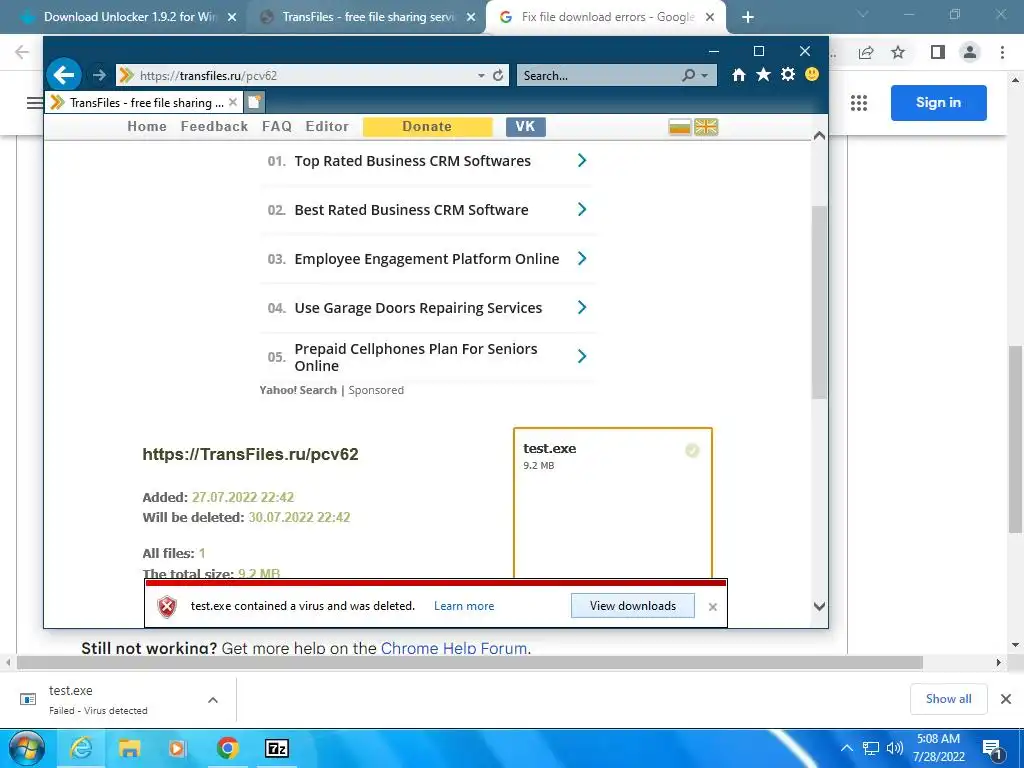The width and height of the screenshot is (1024, 768).
Task: Switch language with the UK flag icon
Action: [x=706, y=127]
